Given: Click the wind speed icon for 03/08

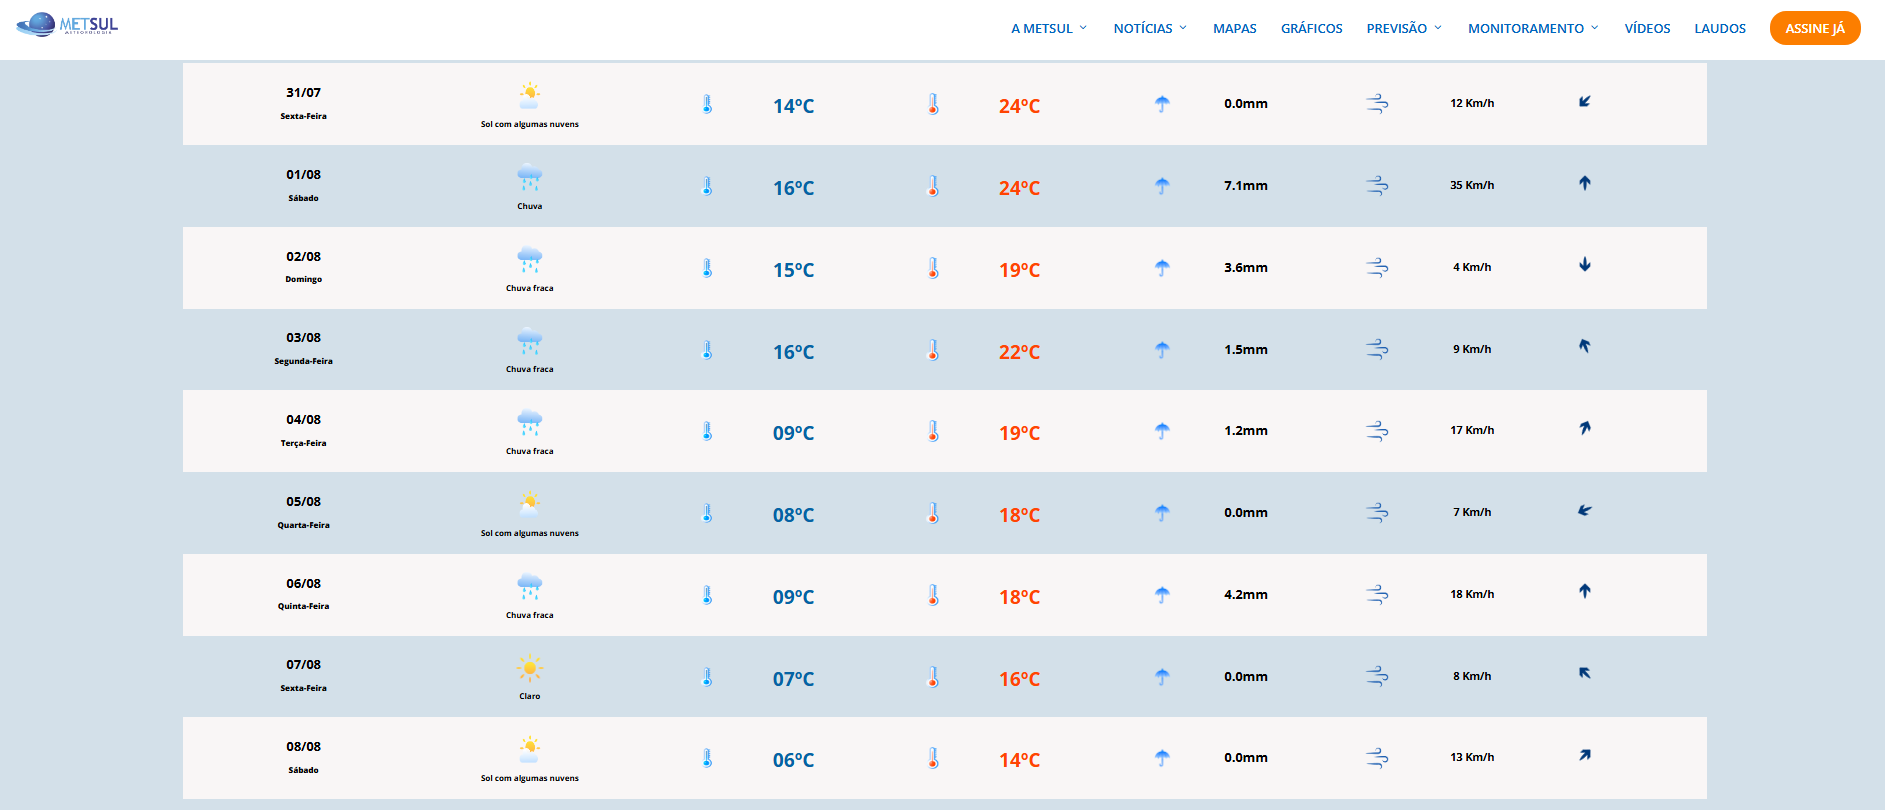Looking at the screenshot, I should (x=1377, y=349).
